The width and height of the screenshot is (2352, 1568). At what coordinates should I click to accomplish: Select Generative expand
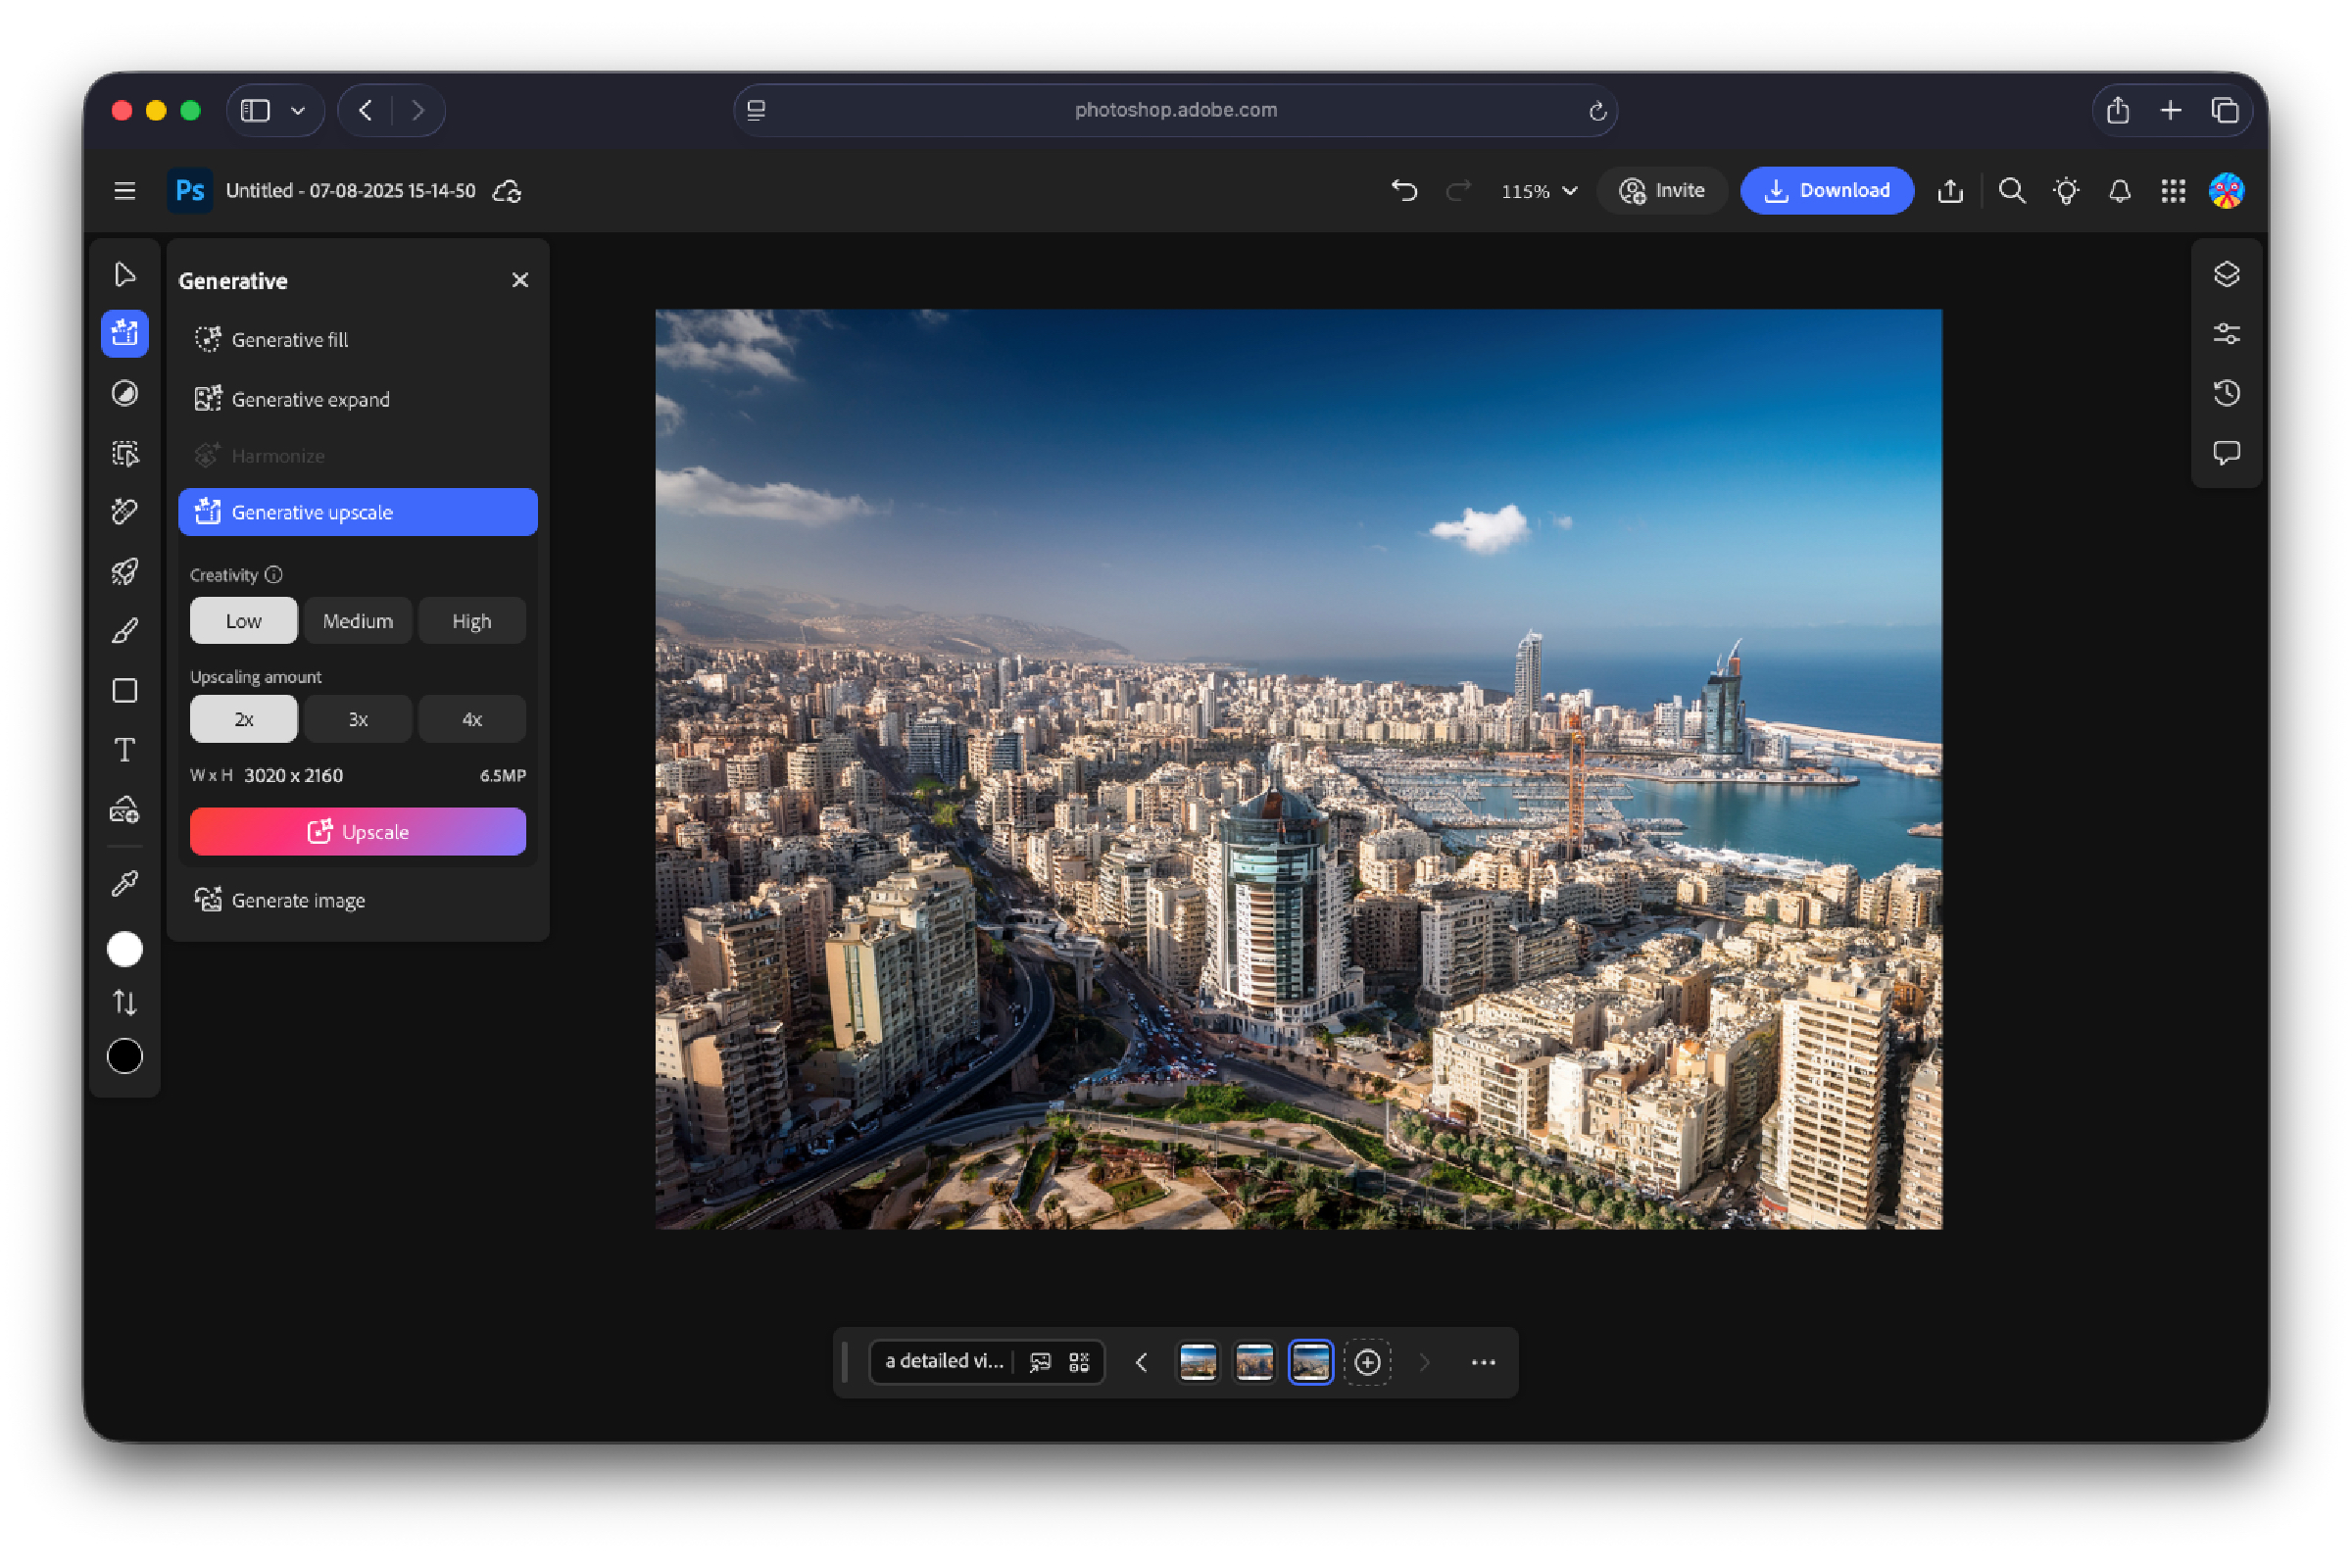pyautogui.click(x=311, y=398)
